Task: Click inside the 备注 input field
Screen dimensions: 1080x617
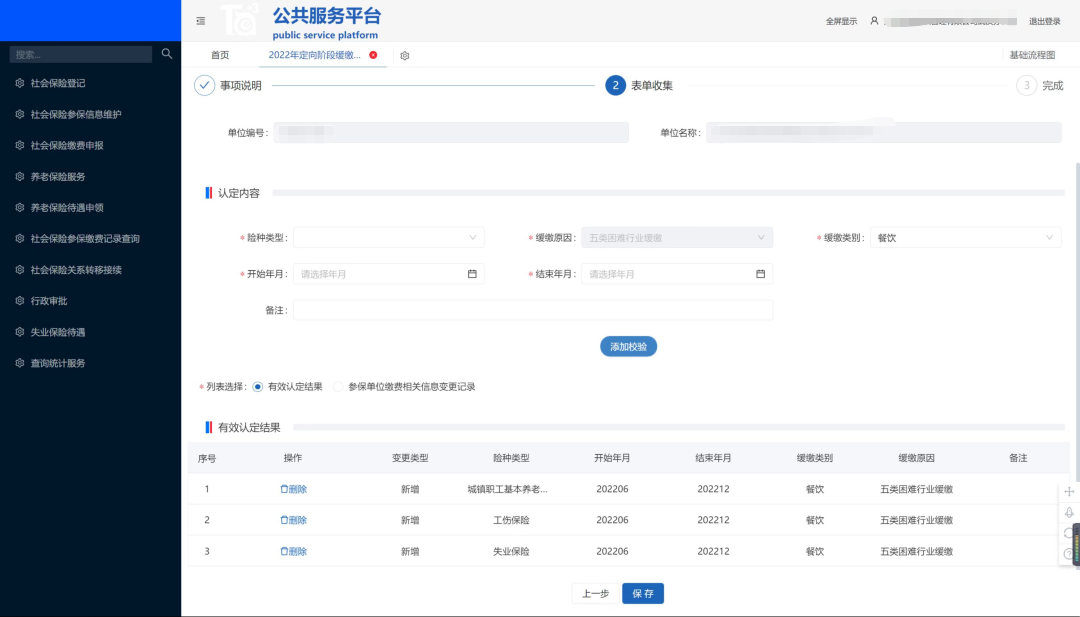Action: [x=533, y=309]
